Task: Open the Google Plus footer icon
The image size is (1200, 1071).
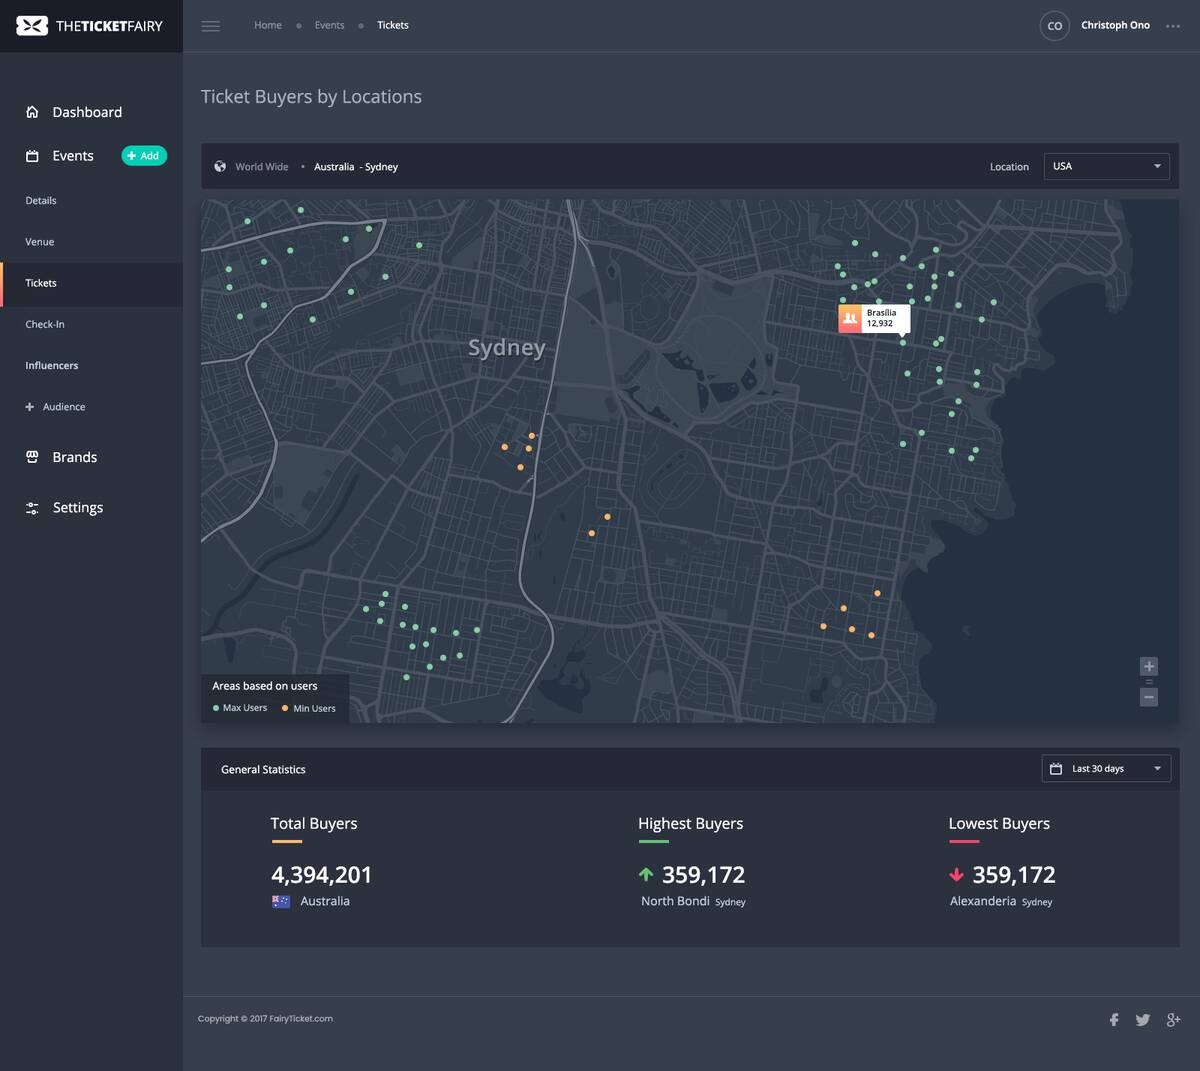Action: [x=1173, y=1020]
